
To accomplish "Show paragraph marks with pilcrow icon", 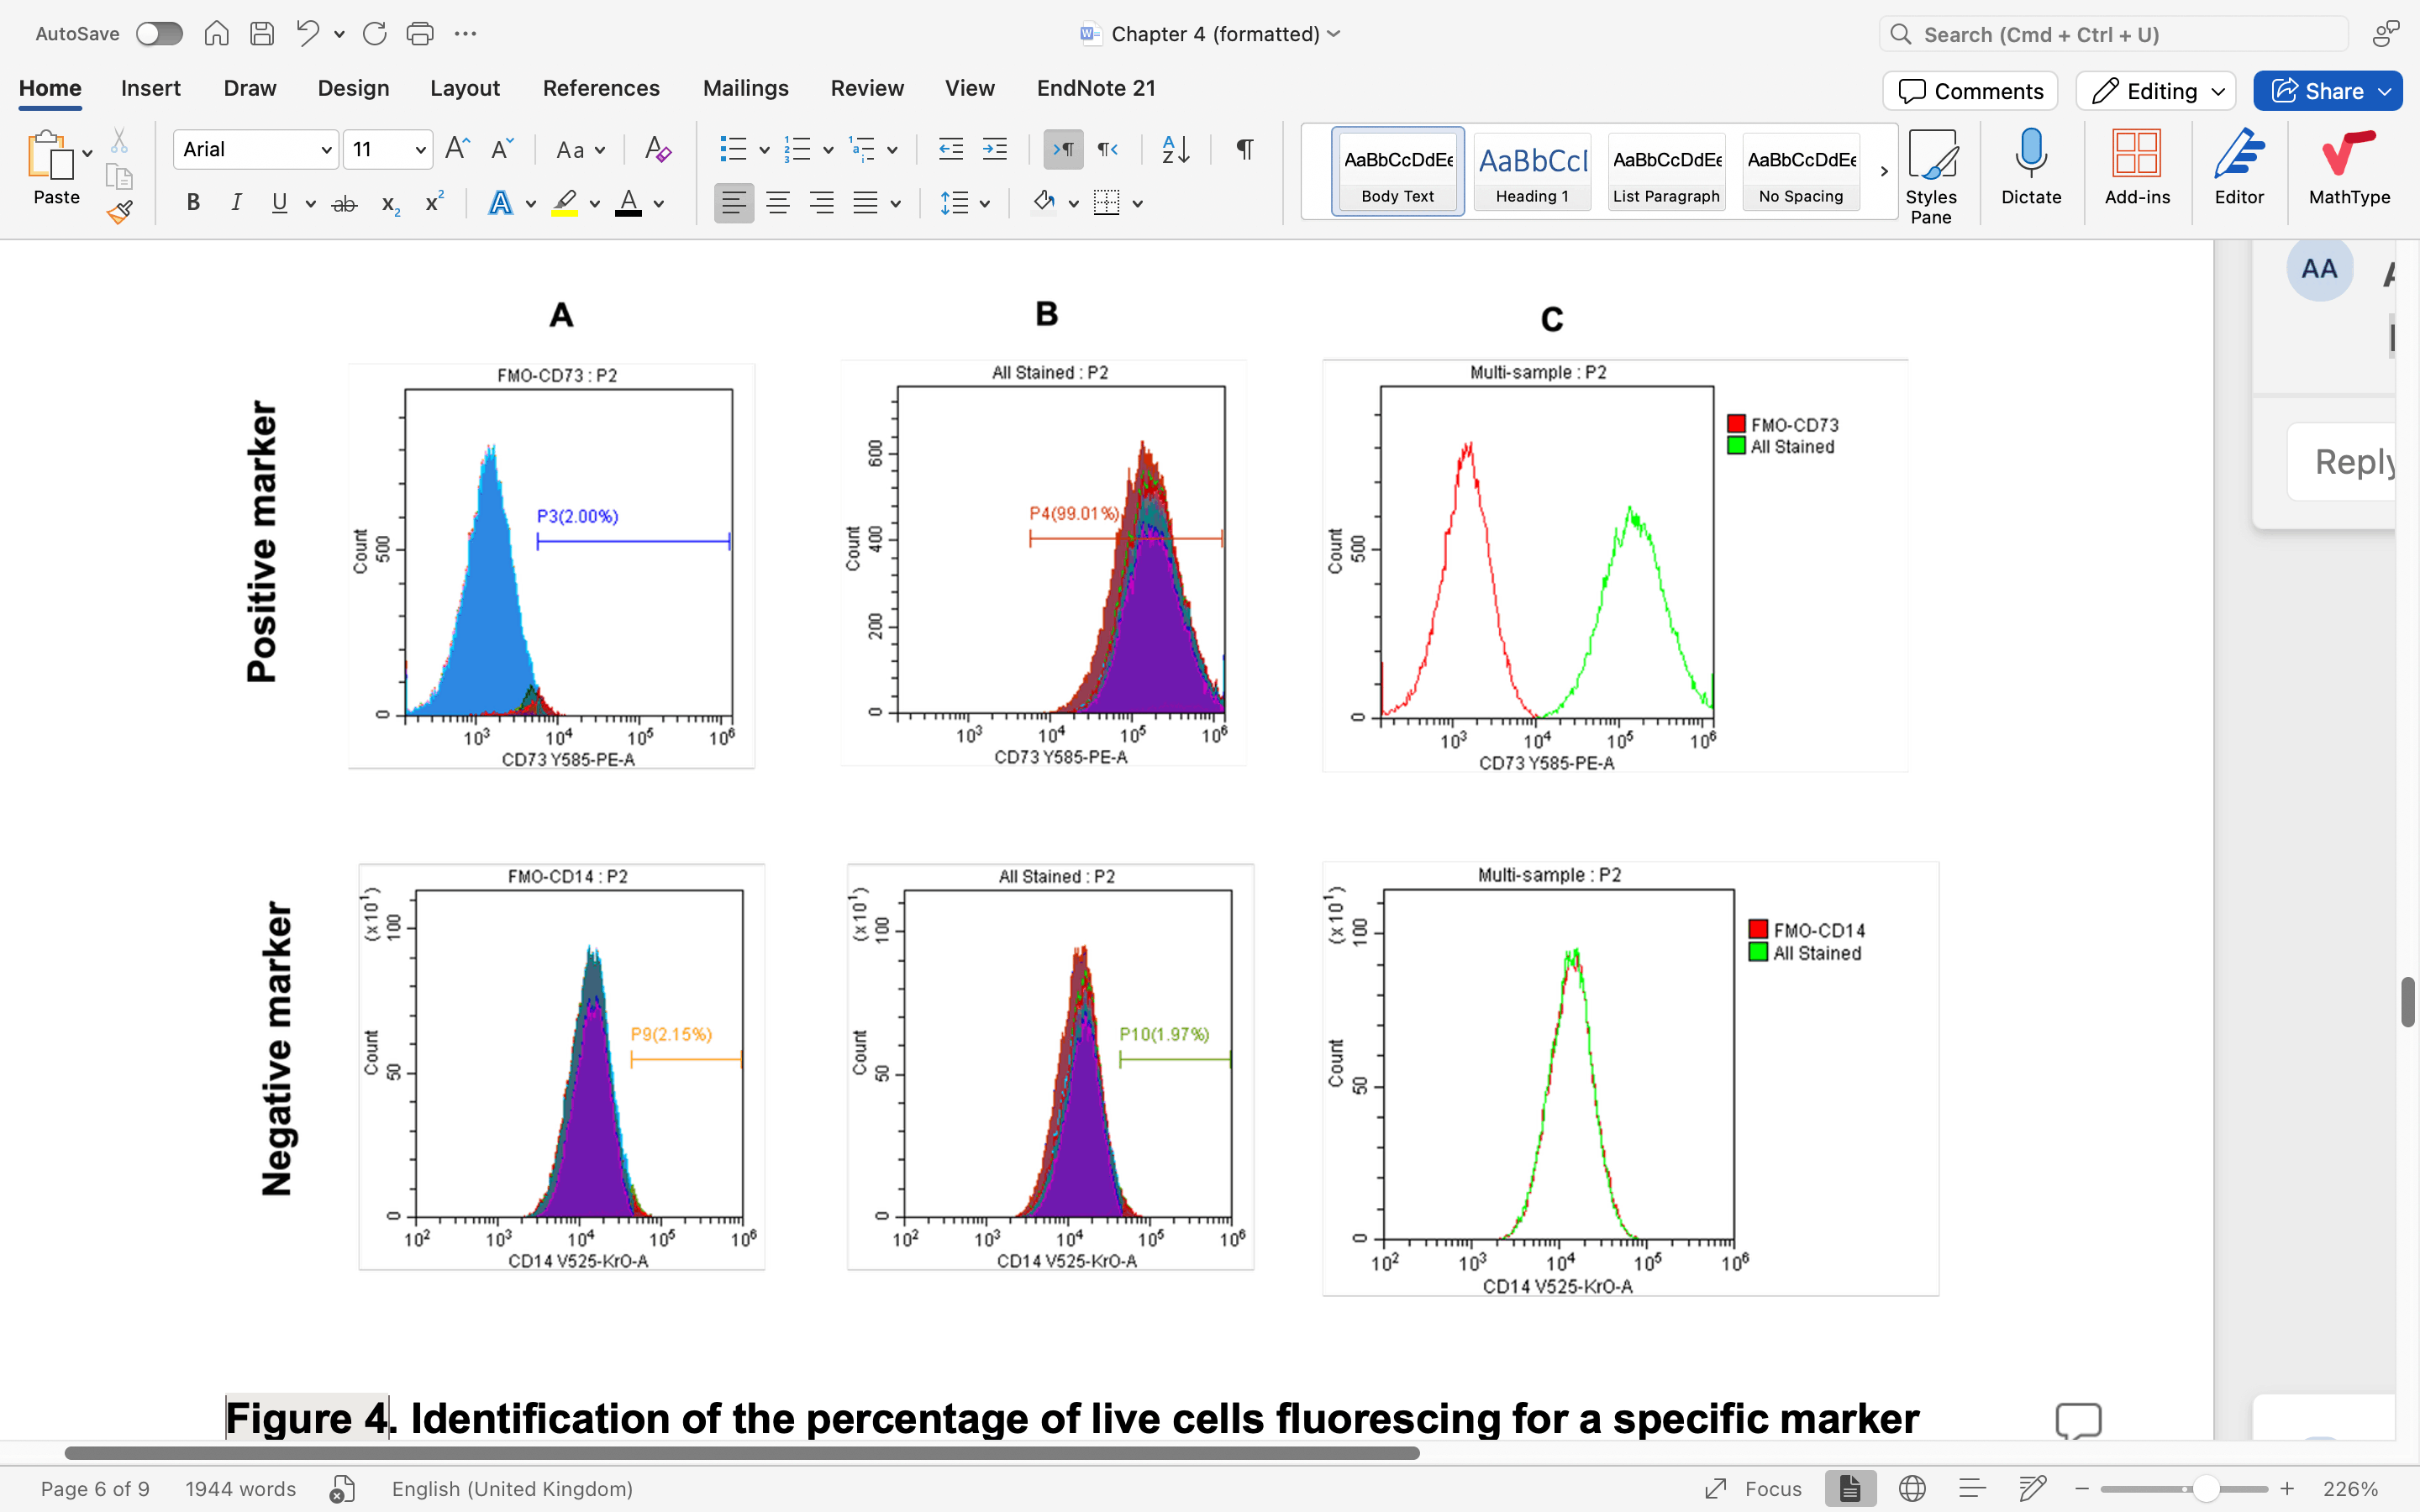I will tap(1244, 150).
